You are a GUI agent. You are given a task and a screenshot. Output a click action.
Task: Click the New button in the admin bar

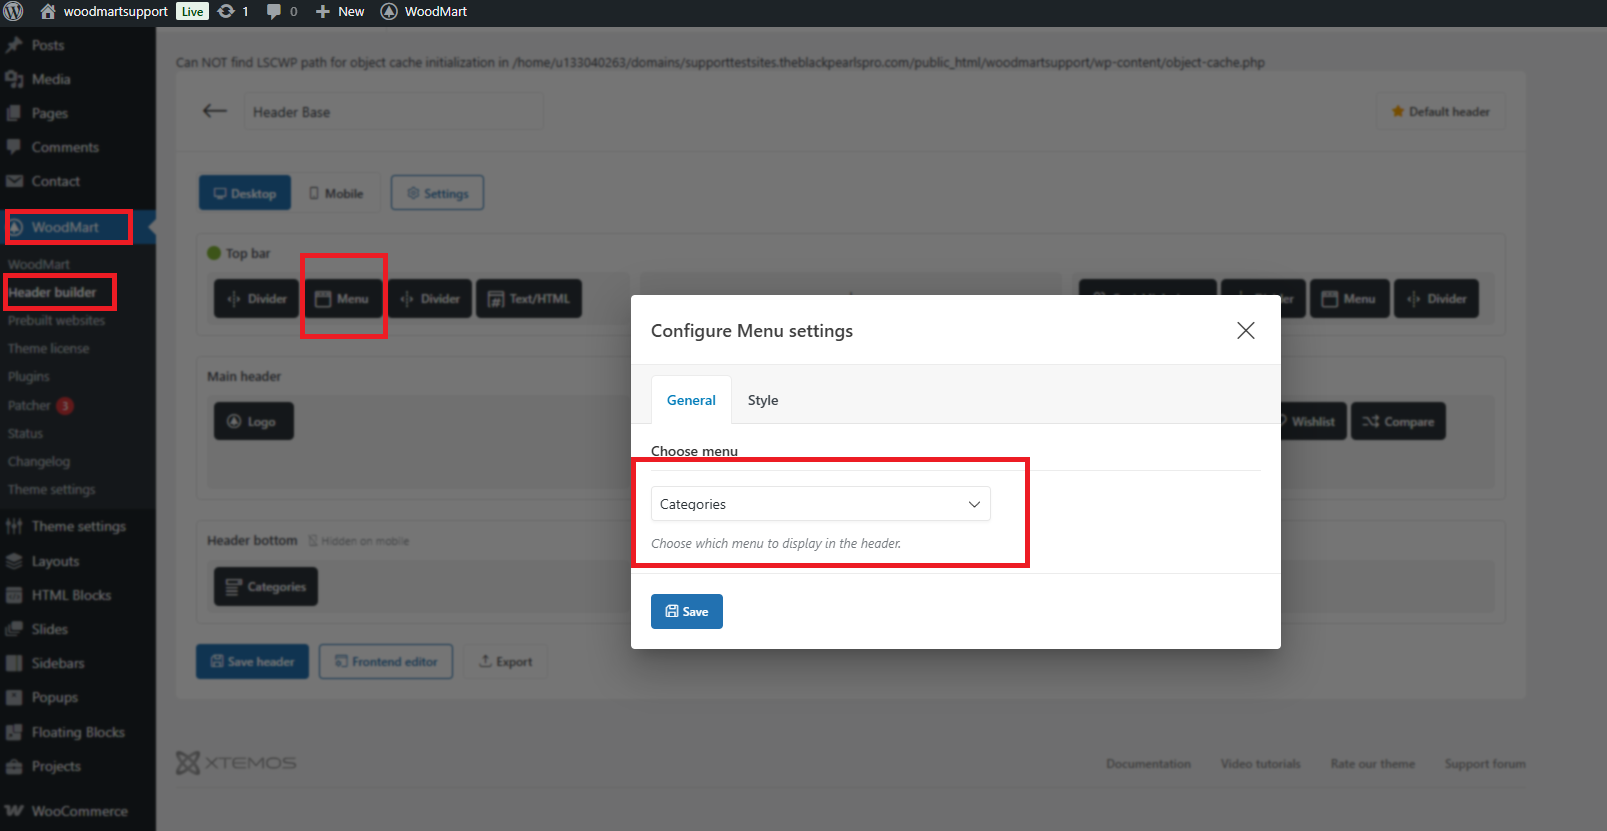(x=340, y=12)
